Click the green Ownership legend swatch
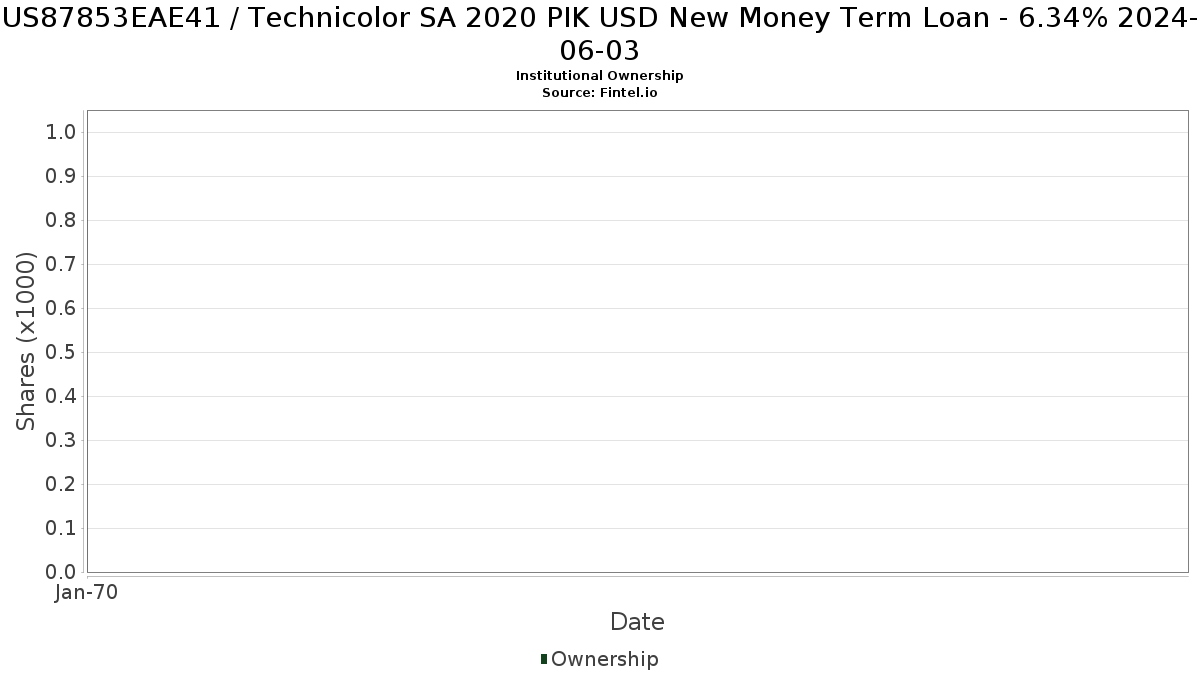The image size is (1200, 675). (x=544, y=659)
